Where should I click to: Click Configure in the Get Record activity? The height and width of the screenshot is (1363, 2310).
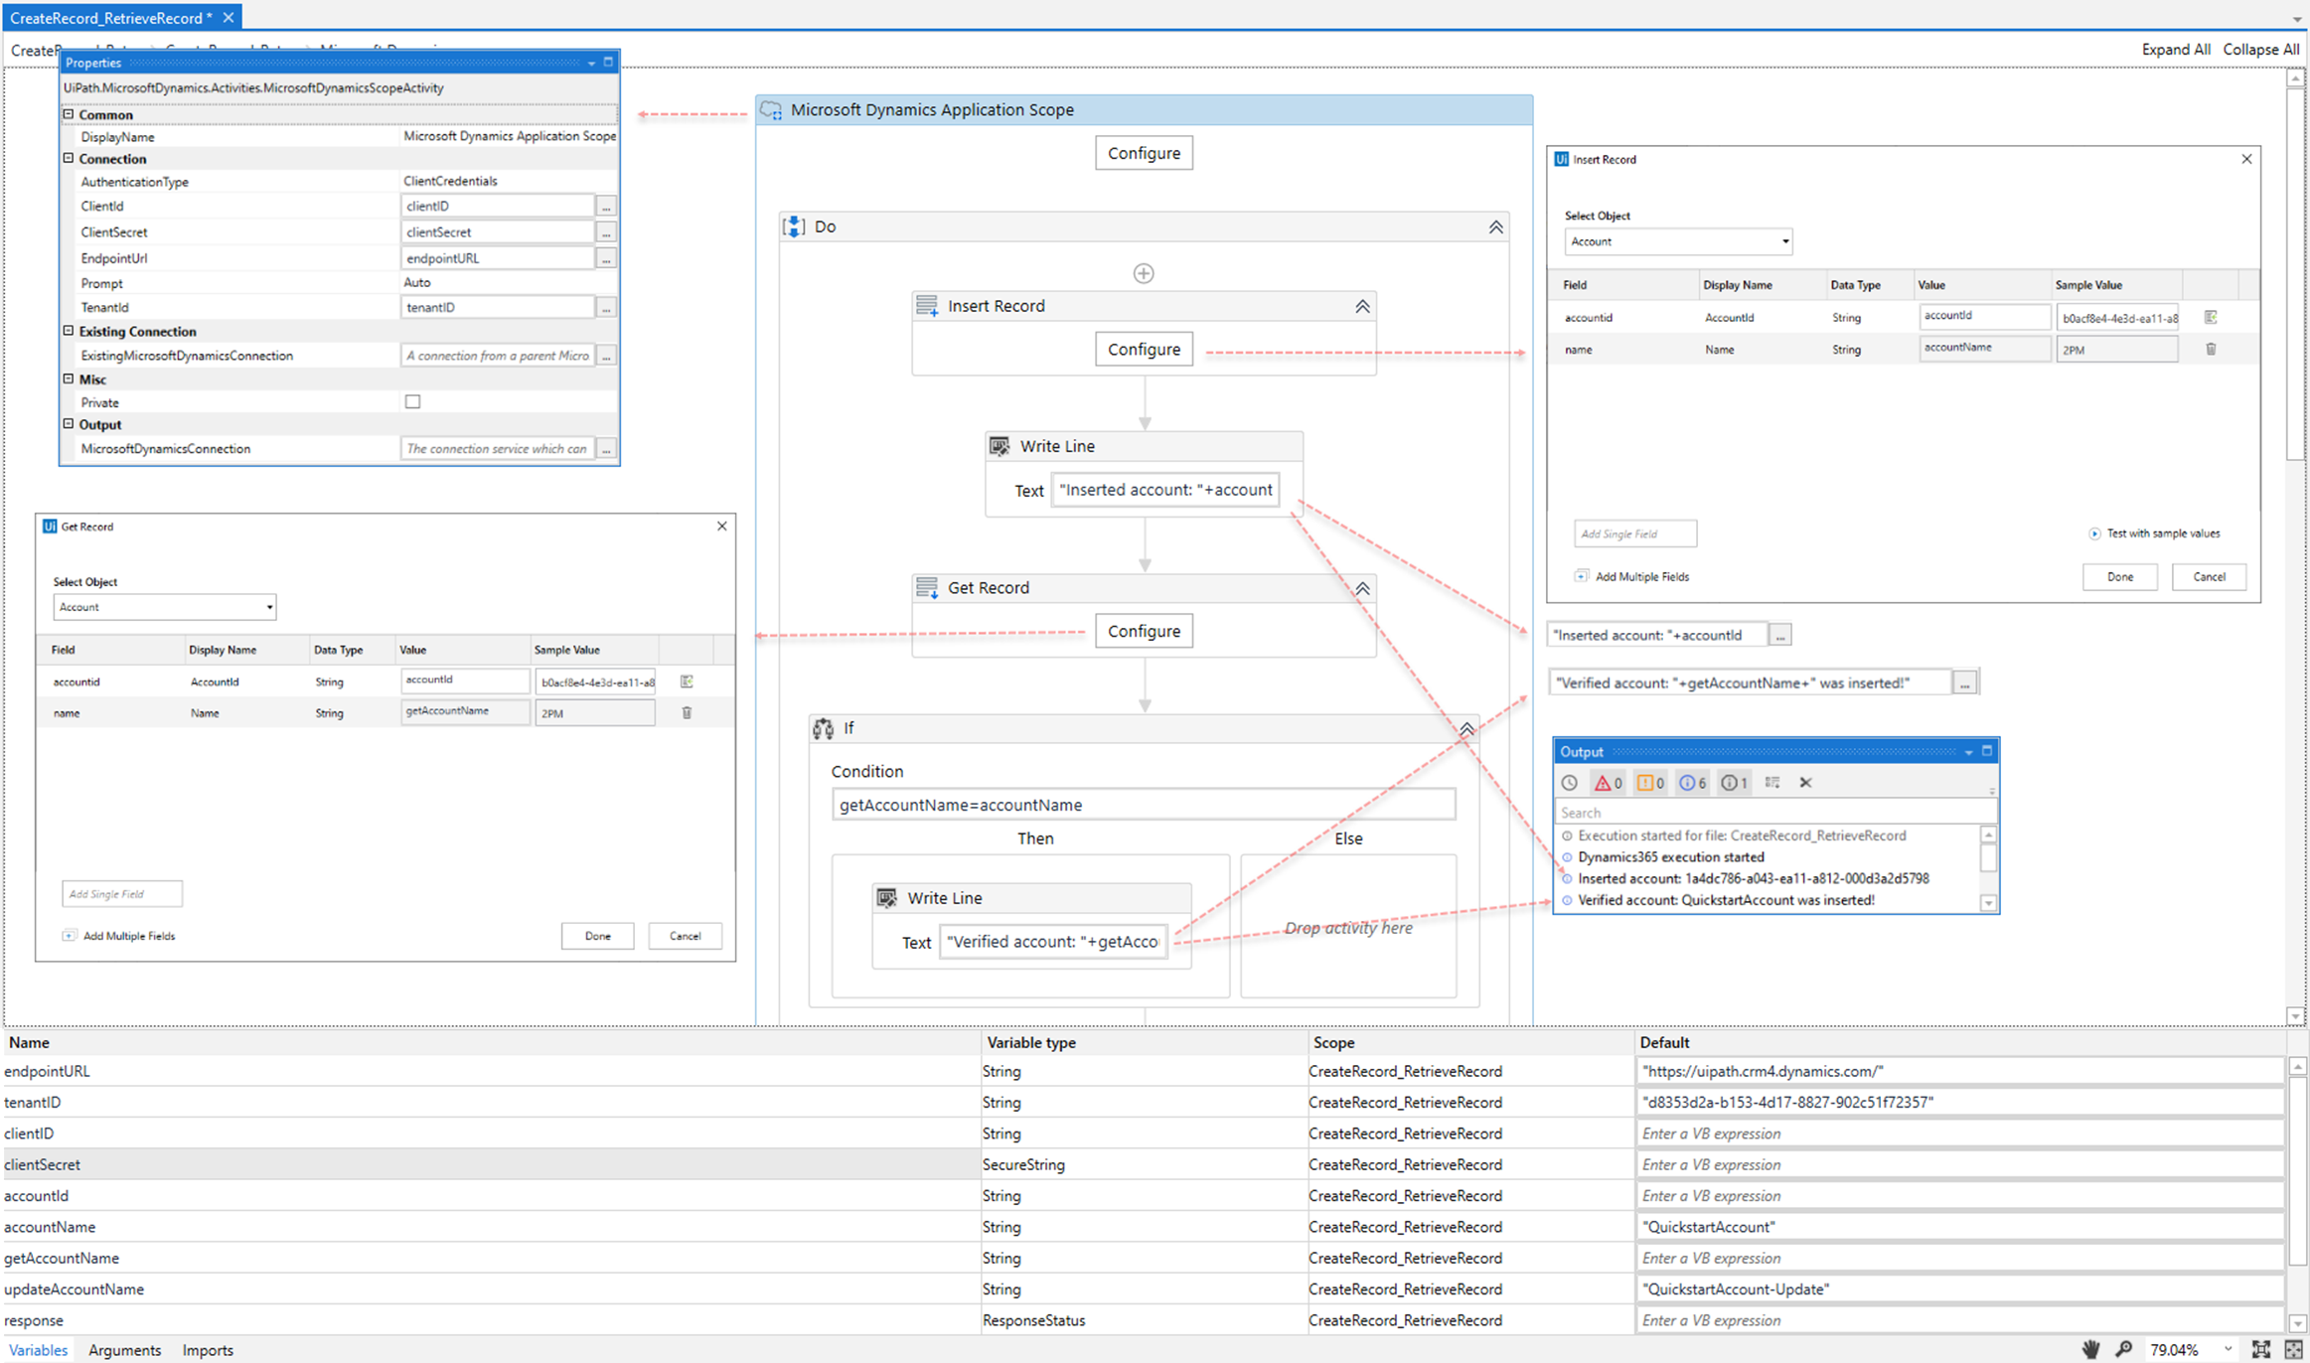point(1143,631)
